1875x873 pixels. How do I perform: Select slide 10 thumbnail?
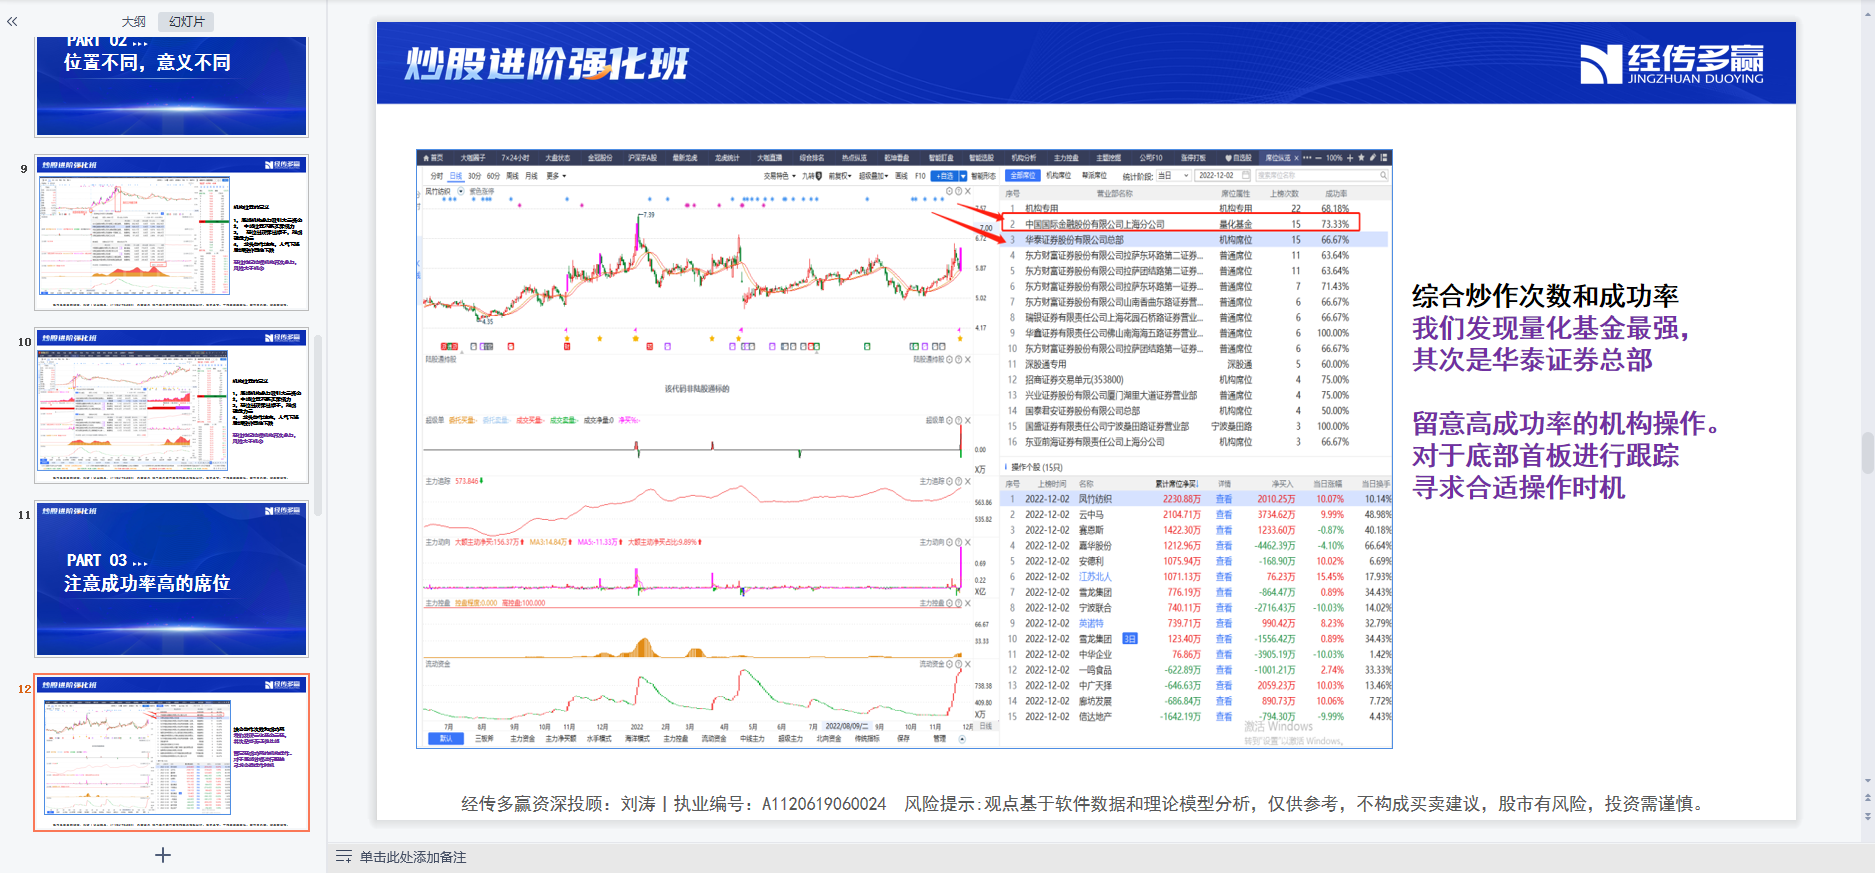click(x=172, y=405)
